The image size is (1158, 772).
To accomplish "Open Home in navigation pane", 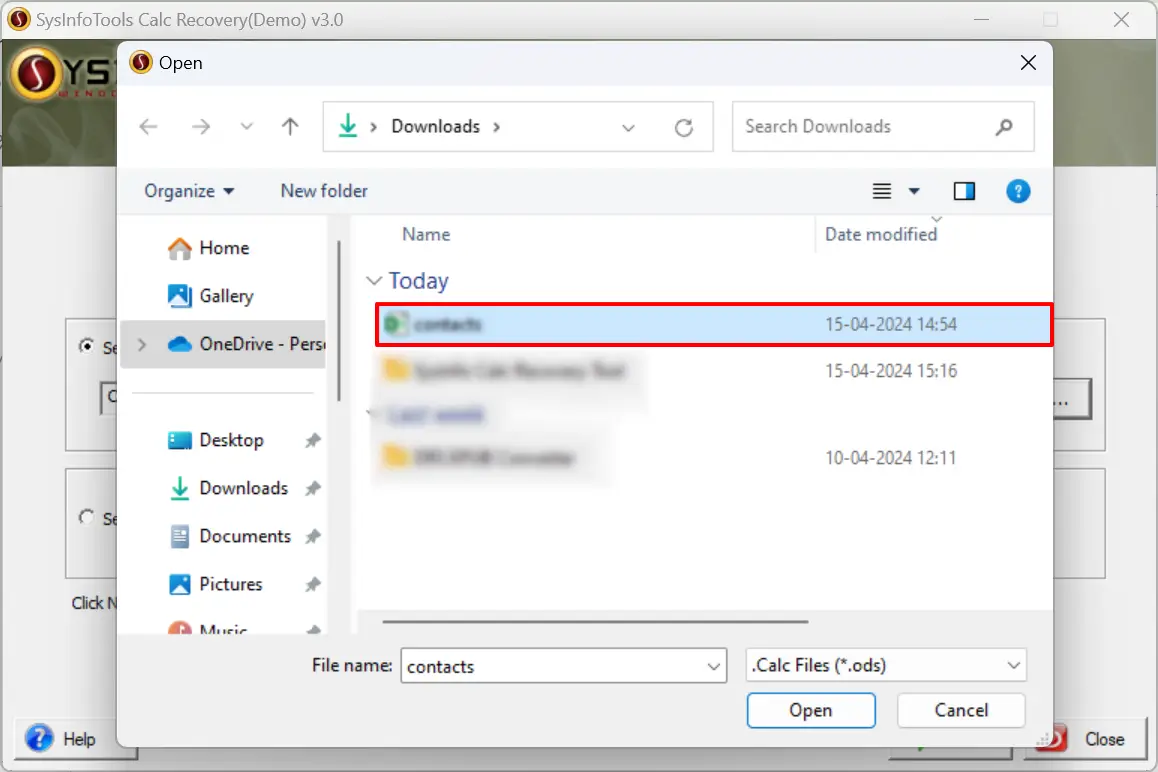I will pyautogui.click(x=224, y=248).
